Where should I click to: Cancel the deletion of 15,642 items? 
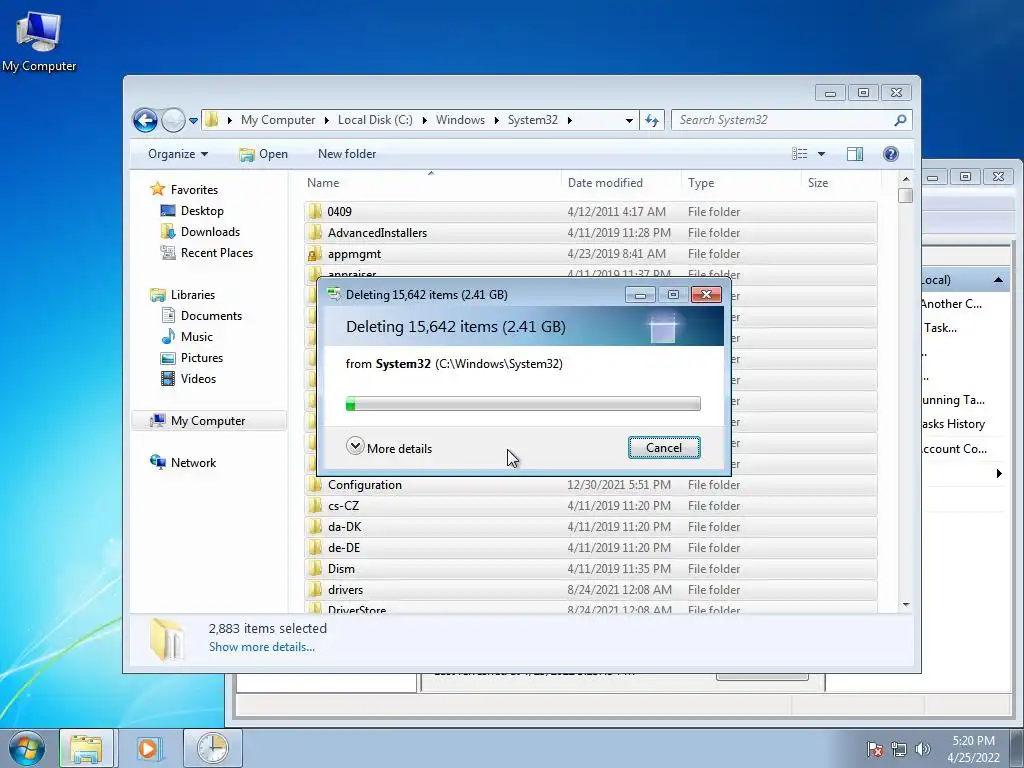click(x=664, y=448)
